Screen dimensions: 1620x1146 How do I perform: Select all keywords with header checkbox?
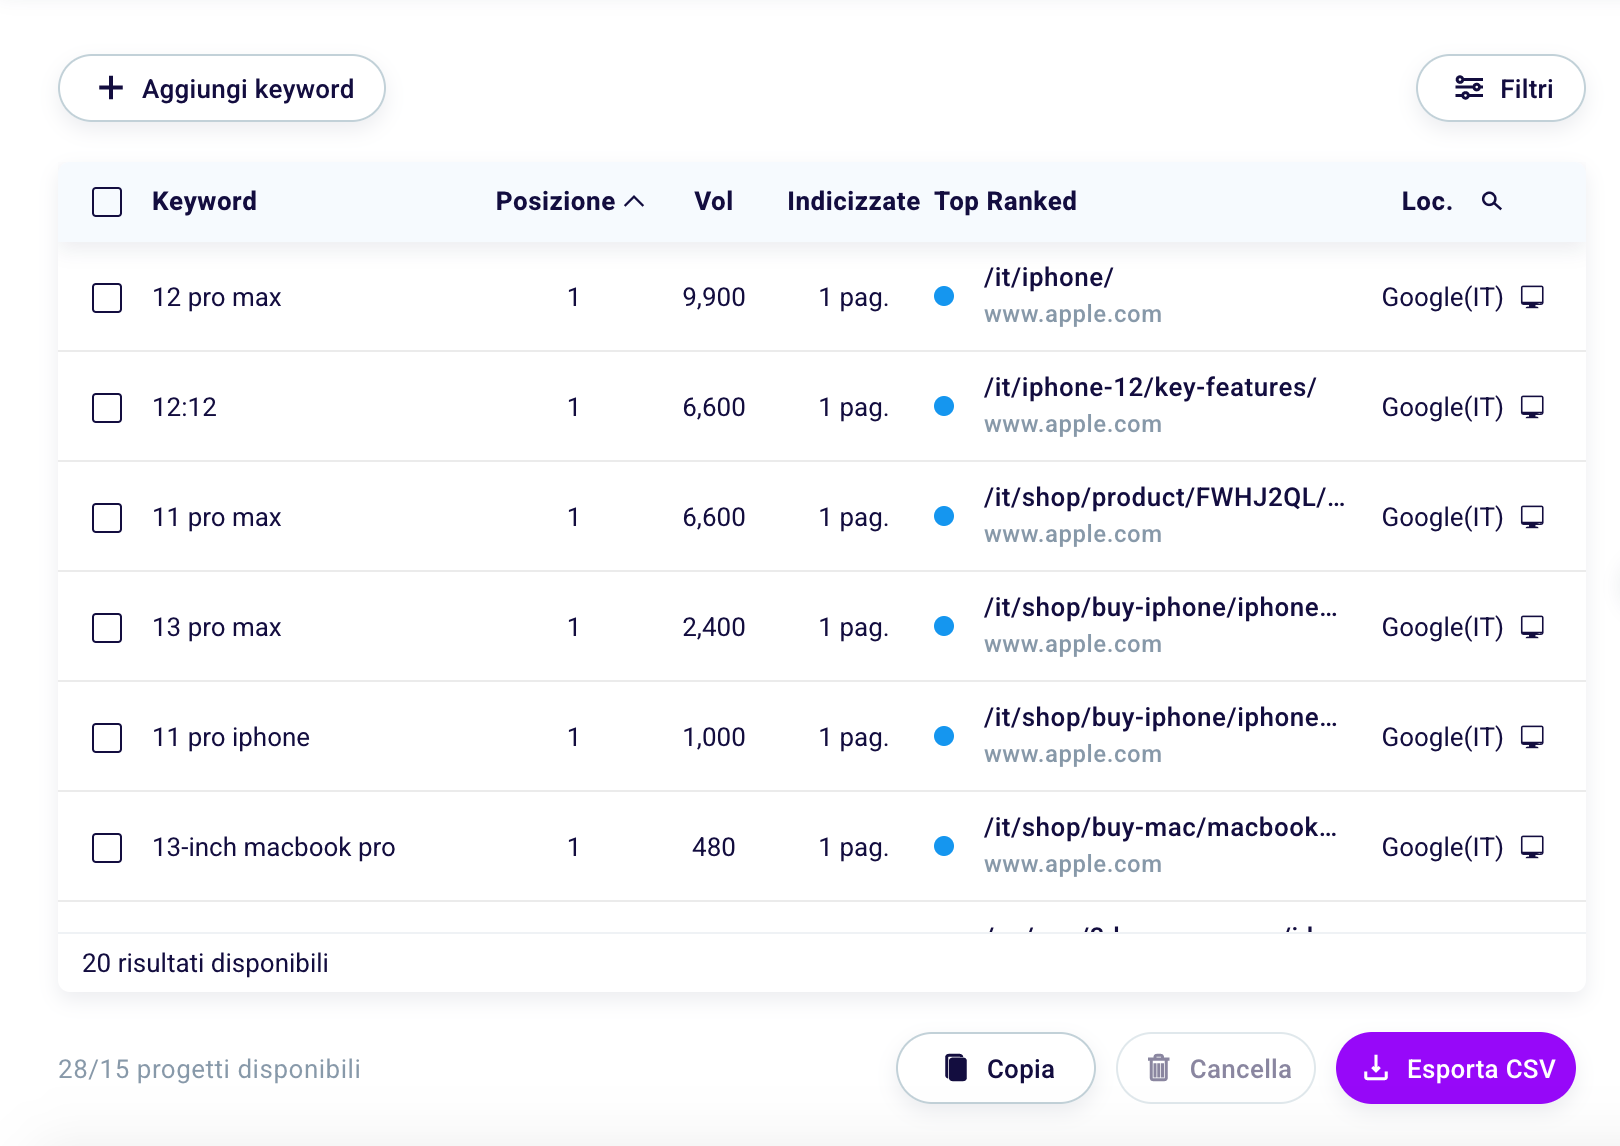pyautogui.click(x=107, y=202)
